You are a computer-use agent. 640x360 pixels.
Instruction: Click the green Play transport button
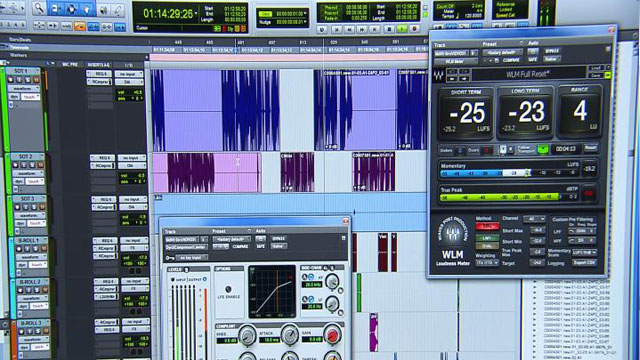click(x=402, y=29)
